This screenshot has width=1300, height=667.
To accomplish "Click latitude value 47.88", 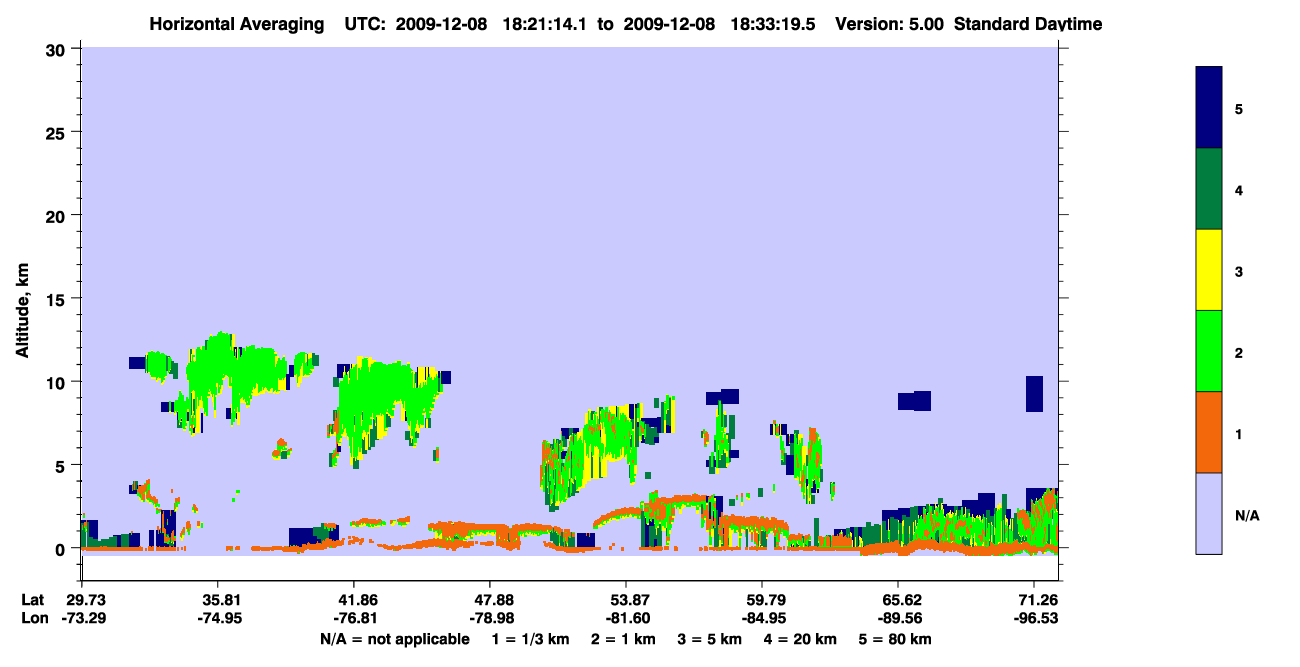I will point(489,600).
